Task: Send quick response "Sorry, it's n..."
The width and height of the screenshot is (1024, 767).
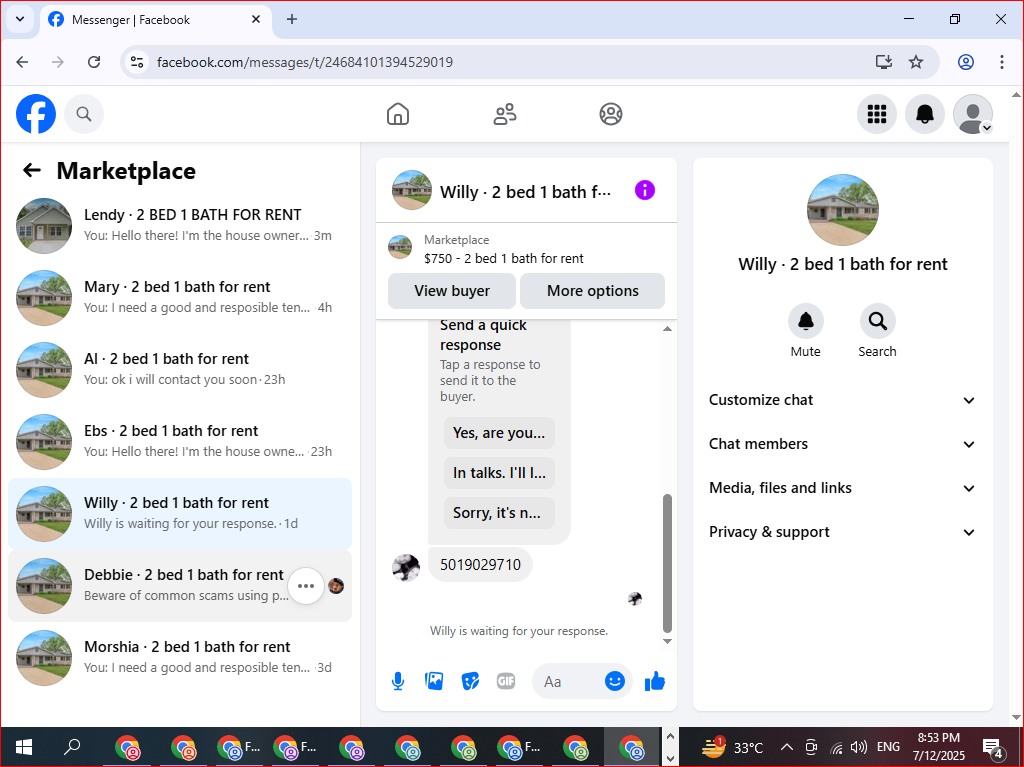Action: click(x=499, y=513)
